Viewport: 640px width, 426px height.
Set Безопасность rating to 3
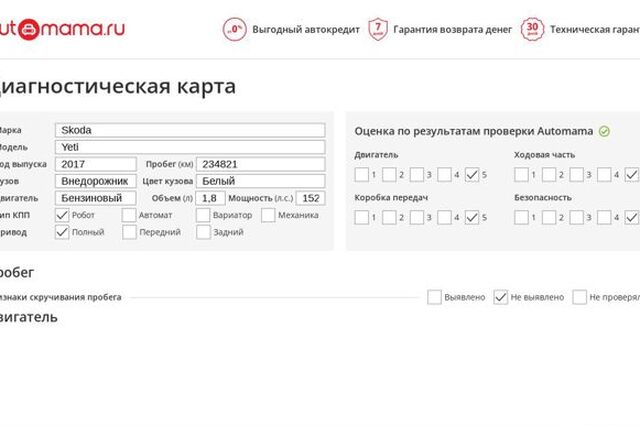[x=577, y=217]
